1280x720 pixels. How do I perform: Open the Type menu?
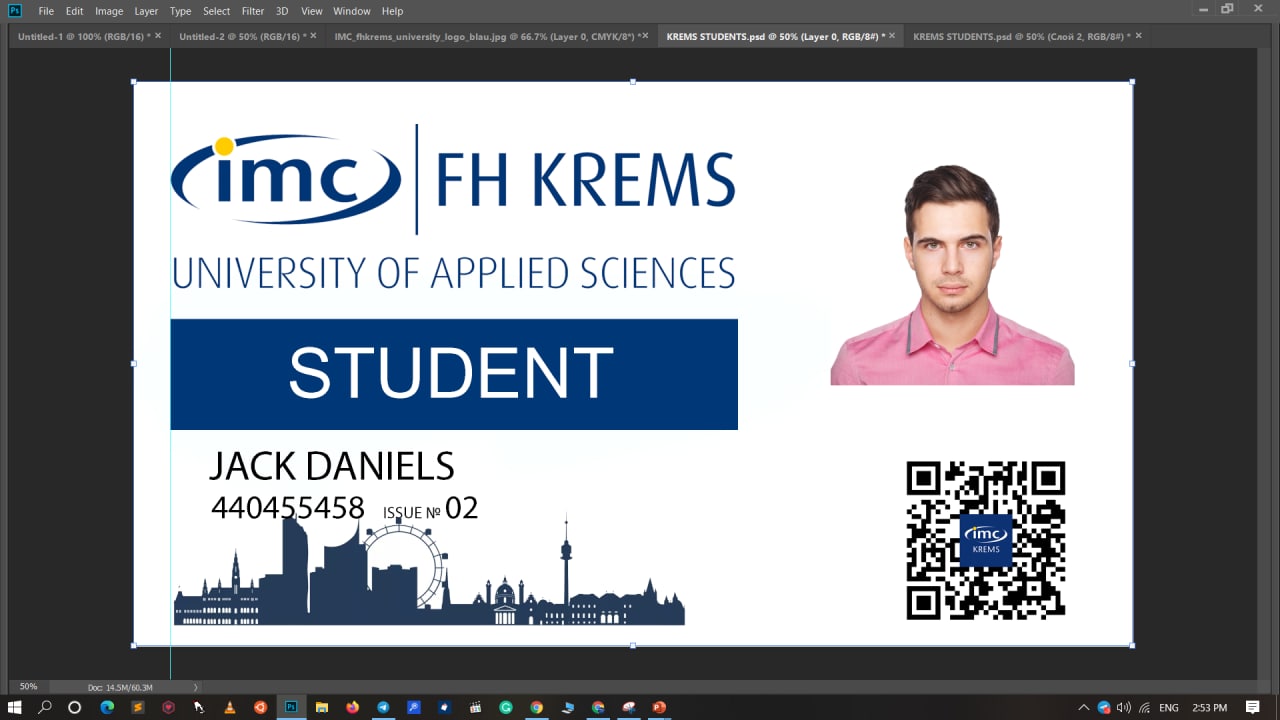tap(180, 11)
